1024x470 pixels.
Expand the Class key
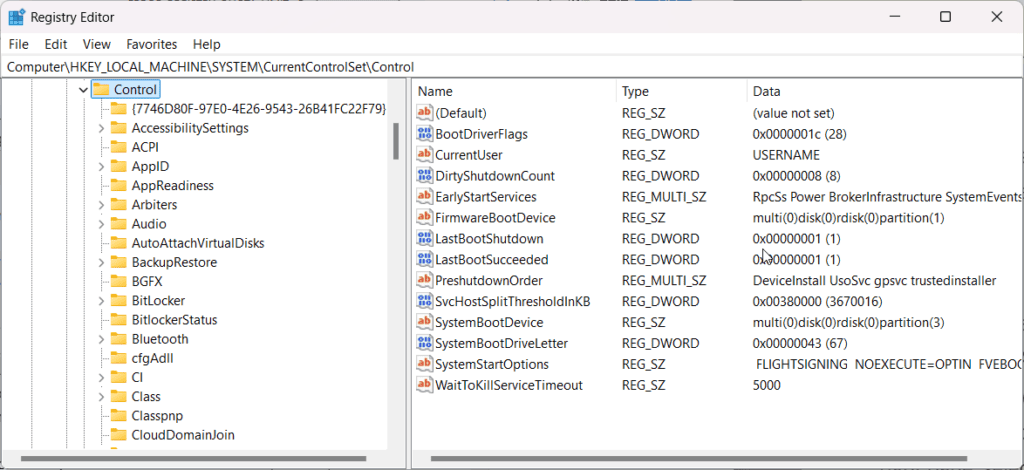pyautogui.click(x=101, y=396)
